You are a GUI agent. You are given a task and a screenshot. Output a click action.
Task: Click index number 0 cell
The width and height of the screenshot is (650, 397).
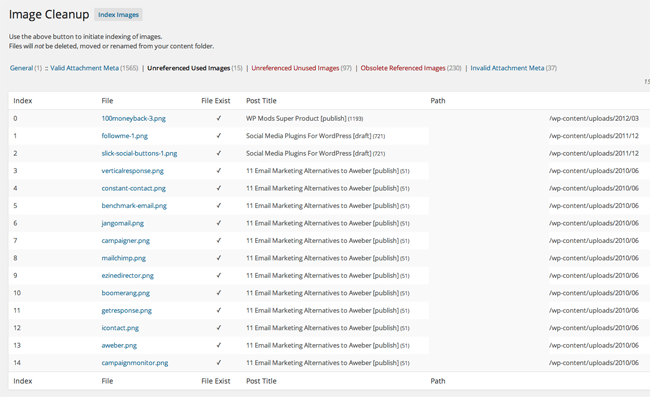click(15, 119)
